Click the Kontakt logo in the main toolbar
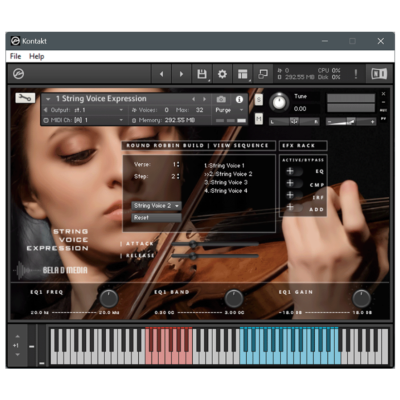 click(x=18, y=74)
